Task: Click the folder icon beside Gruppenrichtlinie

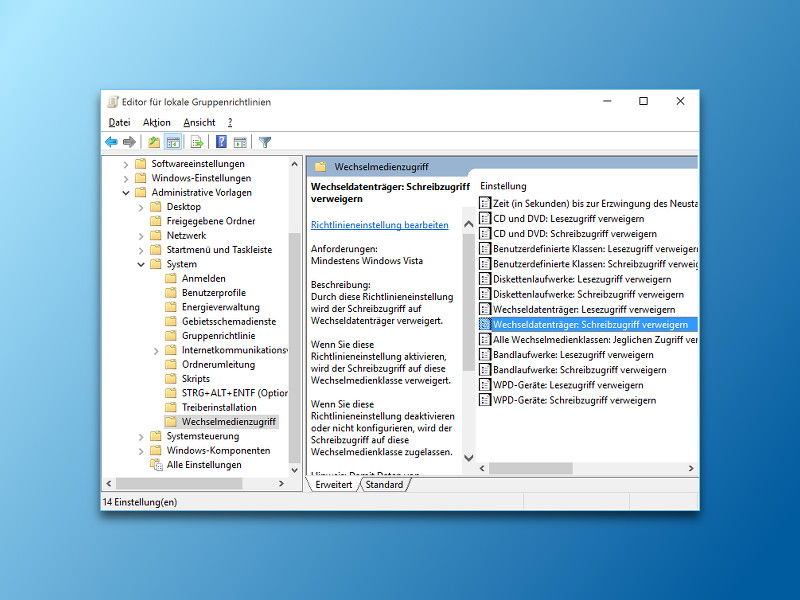Action: (x=171, y=336)
